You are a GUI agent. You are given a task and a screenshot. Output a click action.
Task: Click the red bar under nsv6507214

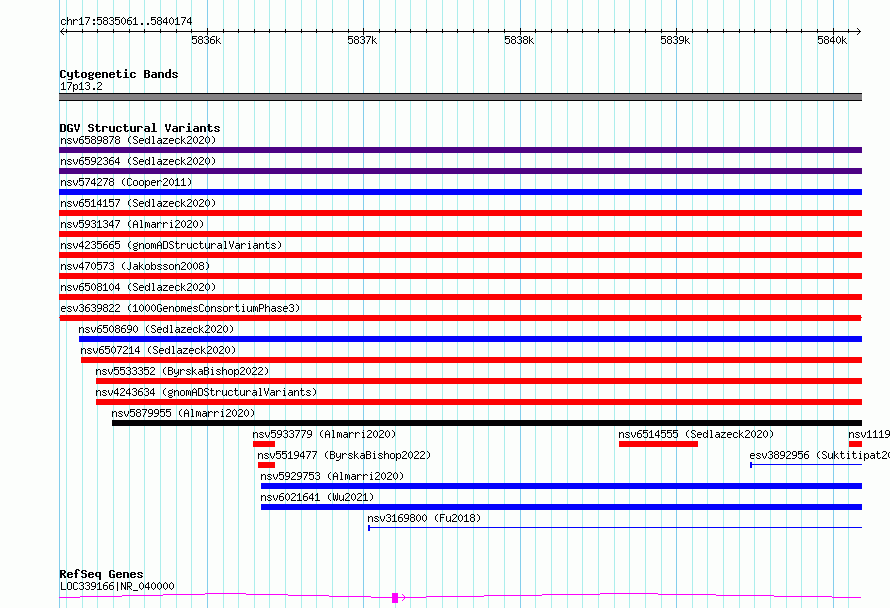pyautogui.click(x=472, y=360)
